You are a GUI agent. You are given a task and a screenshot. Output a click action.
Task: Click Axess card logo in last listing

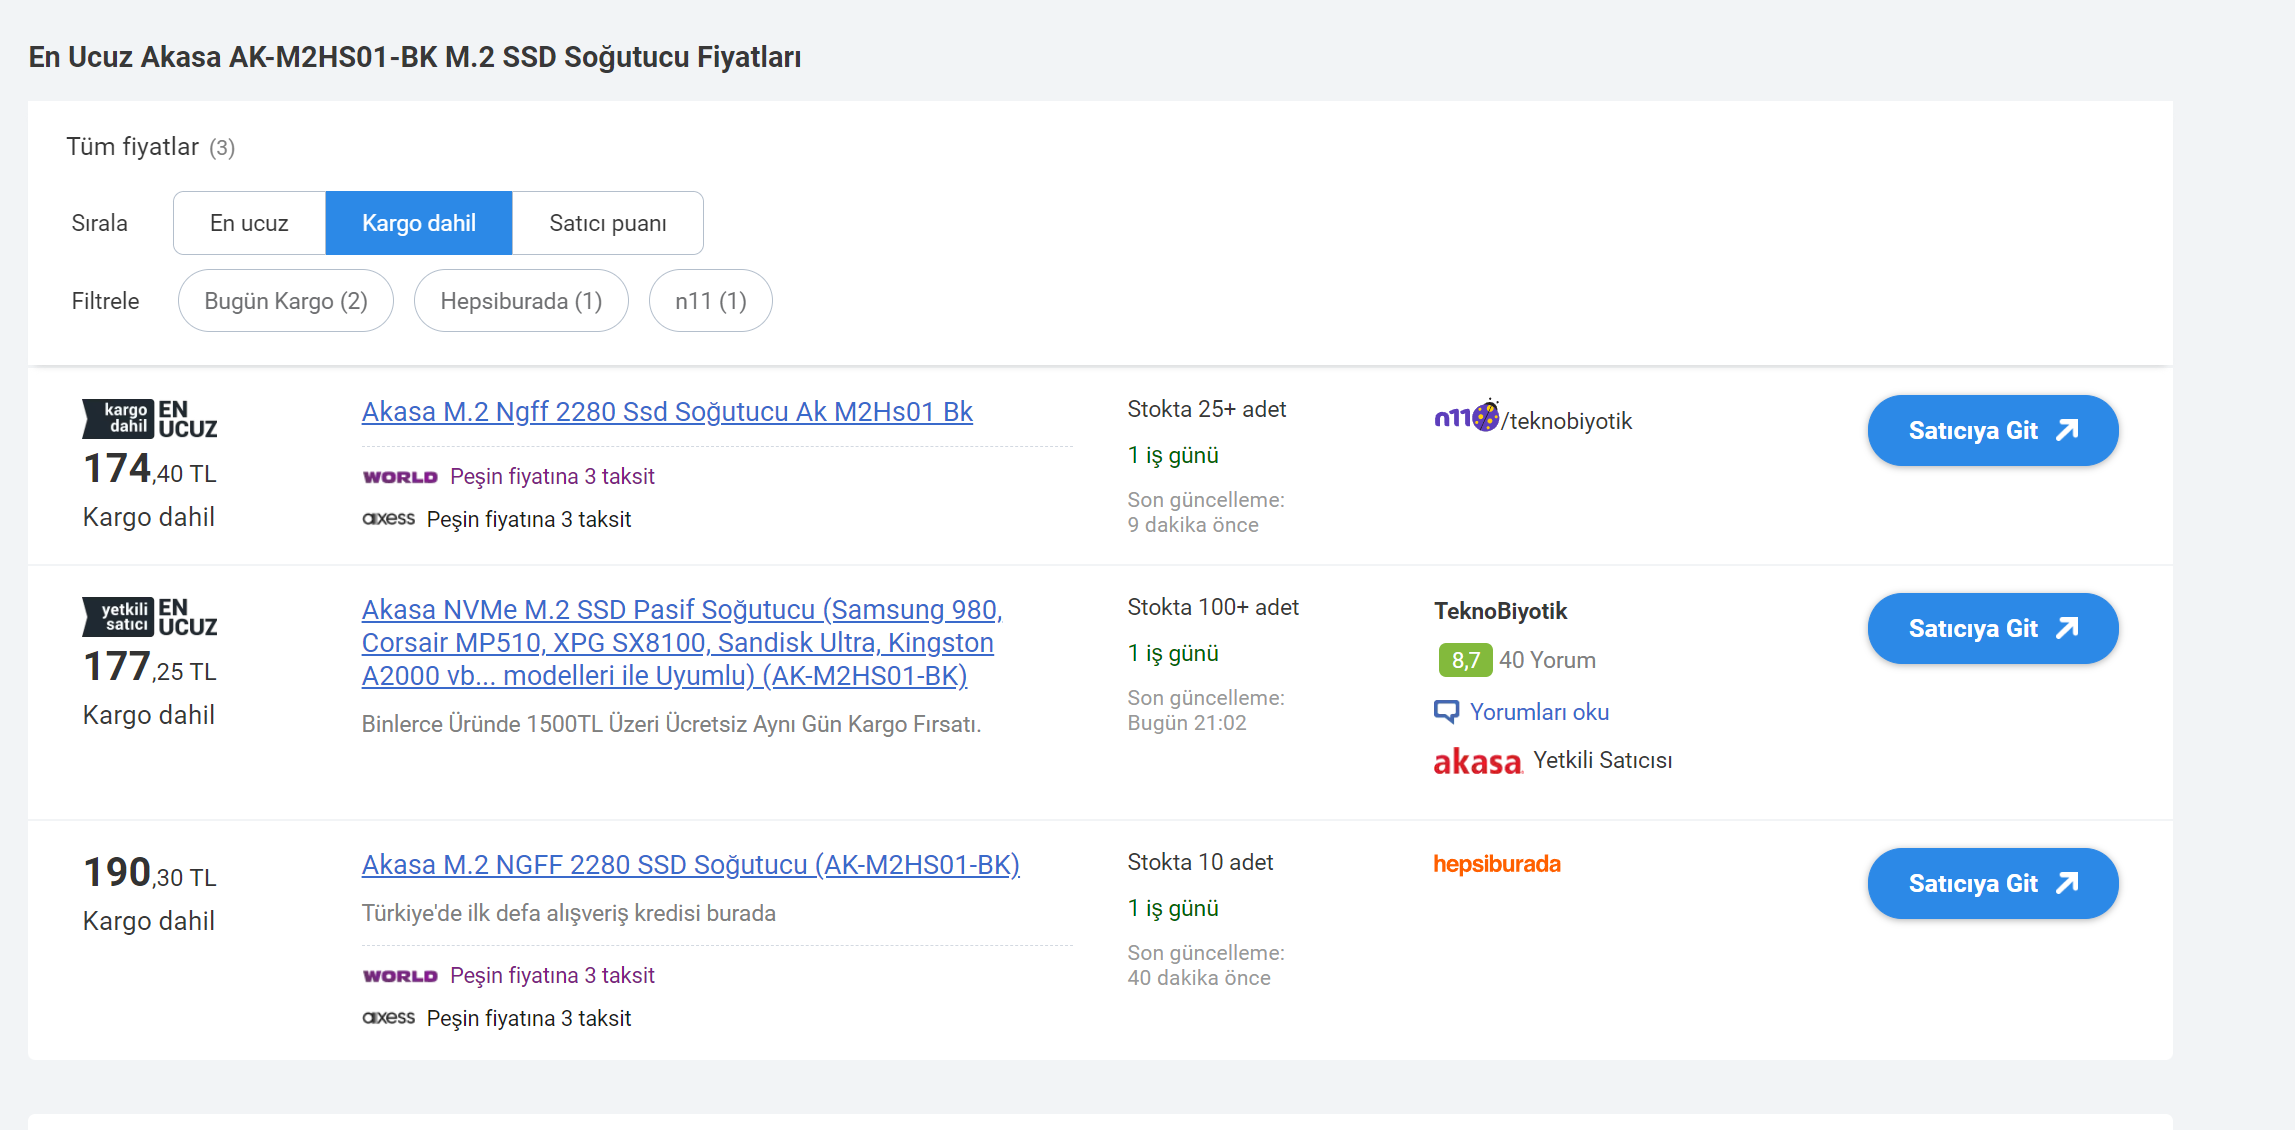pos(388,1018)
